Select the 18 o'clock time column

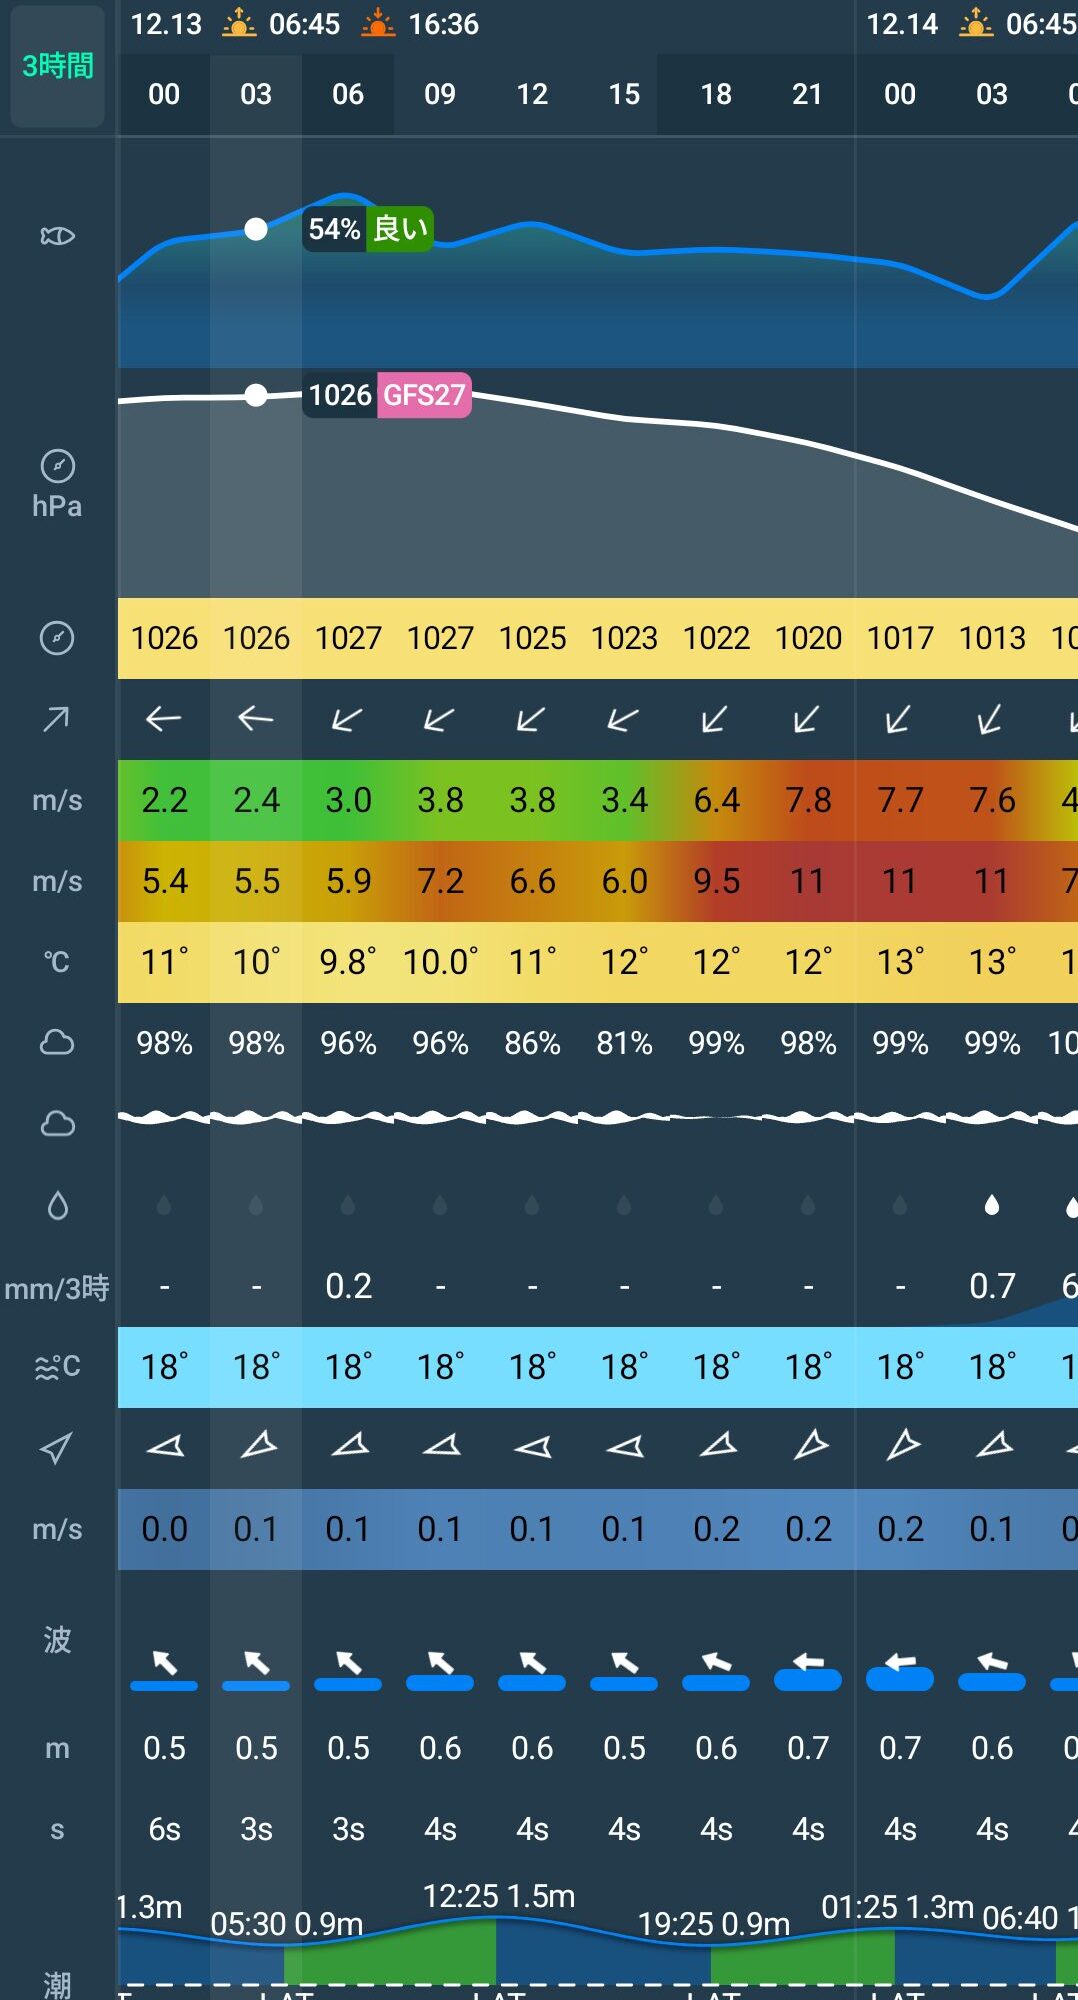(716, 95)
